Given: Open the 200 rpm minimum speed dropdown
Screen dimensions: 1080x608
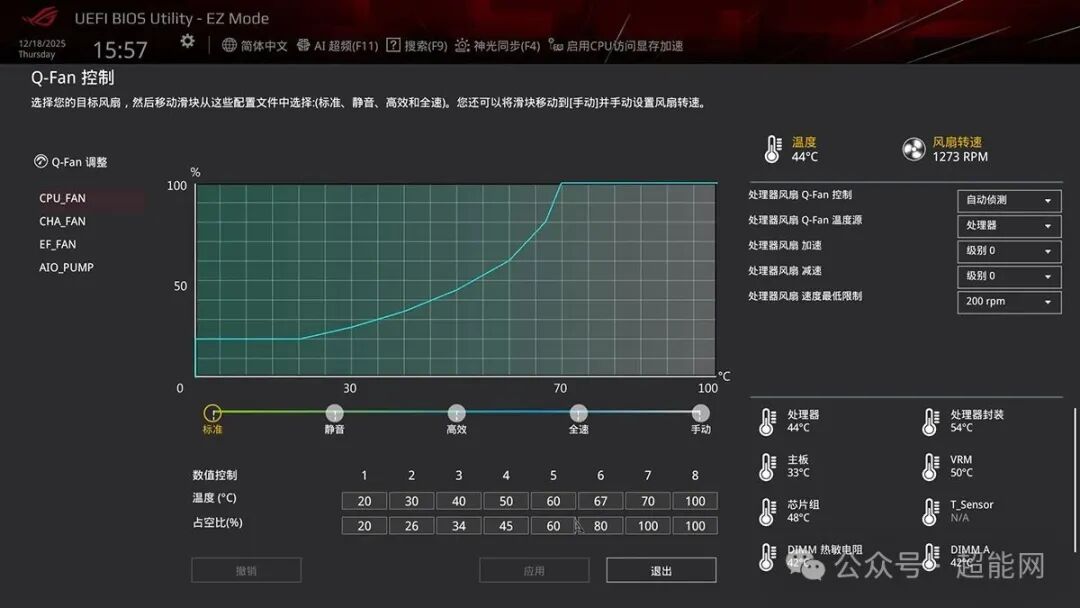Looking at the screenshot, I should [x=1007, y=301].
